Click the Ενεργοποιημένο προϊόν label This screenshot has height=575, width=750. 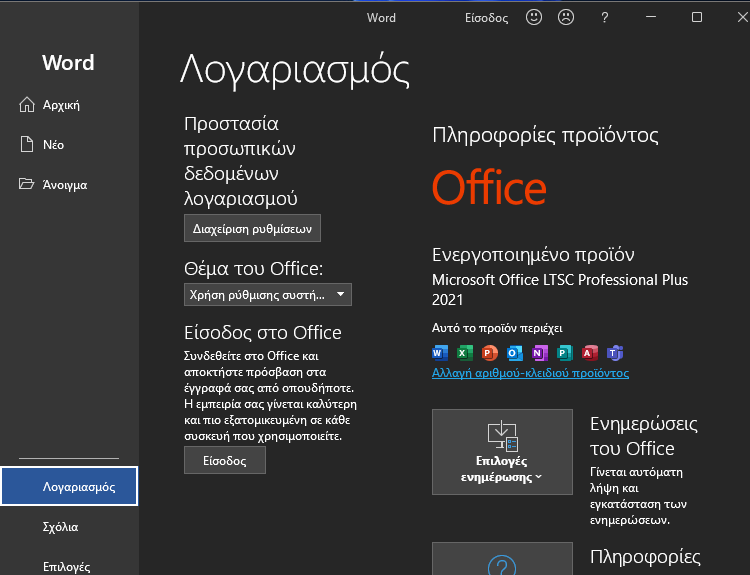coord(533,254)
